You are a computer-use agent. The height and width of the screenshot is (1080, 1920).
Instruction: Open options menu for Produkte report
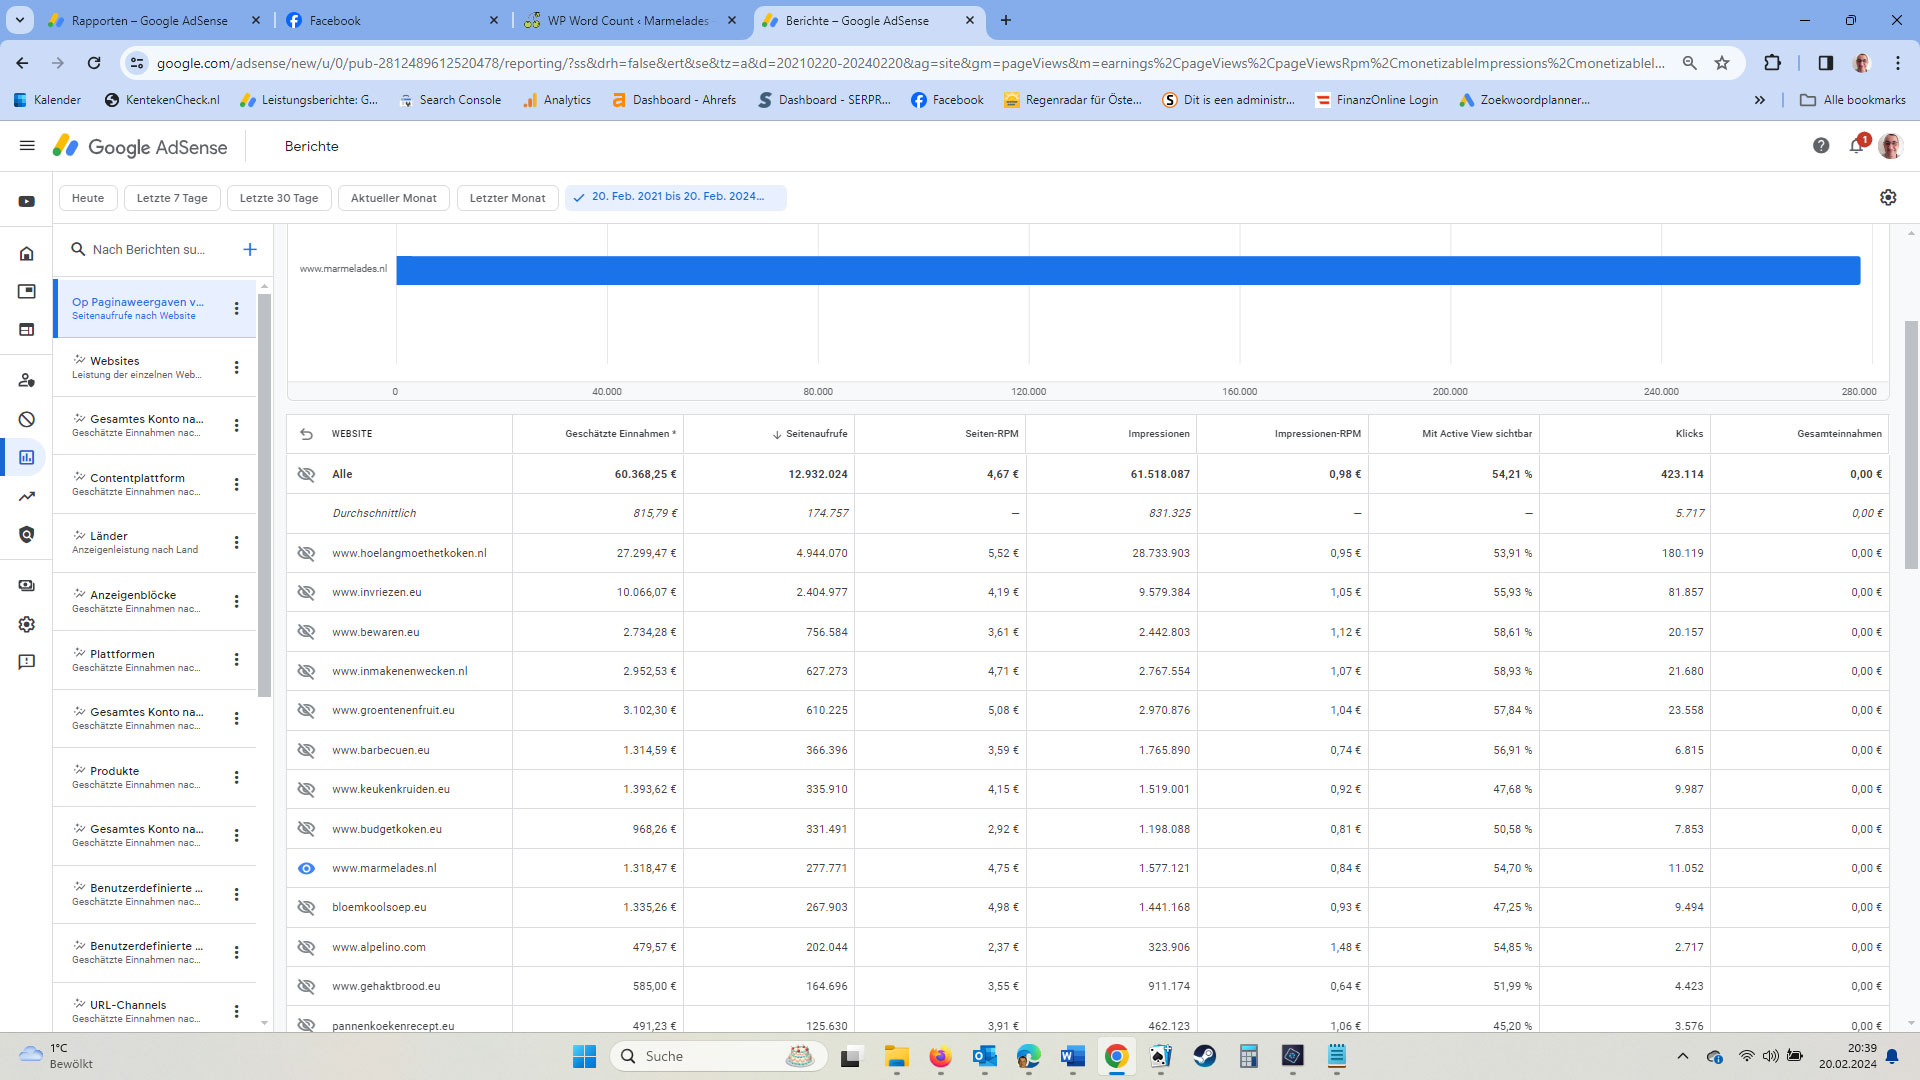point(237,777)
